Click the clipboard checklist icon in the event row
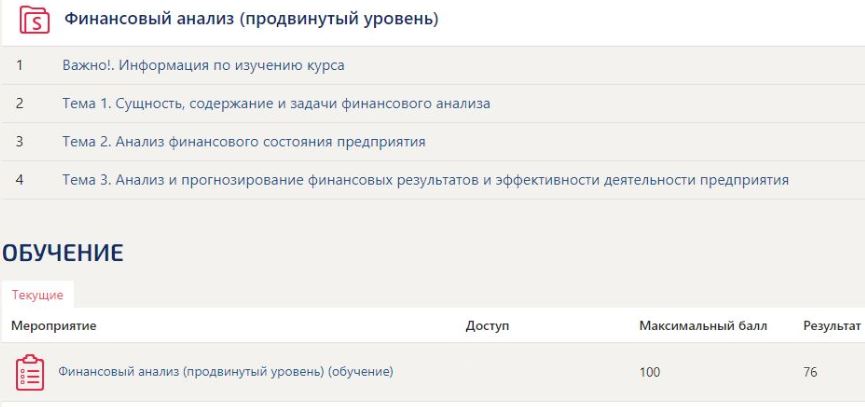The width and height of the screenshot is (865, 407). click(x=30, y=372)
